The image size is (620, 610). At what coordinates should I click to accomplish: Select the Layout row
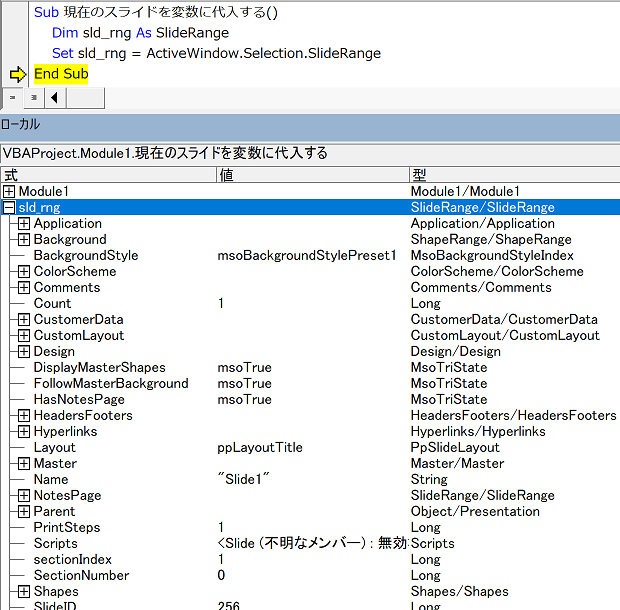coord(310,448)
